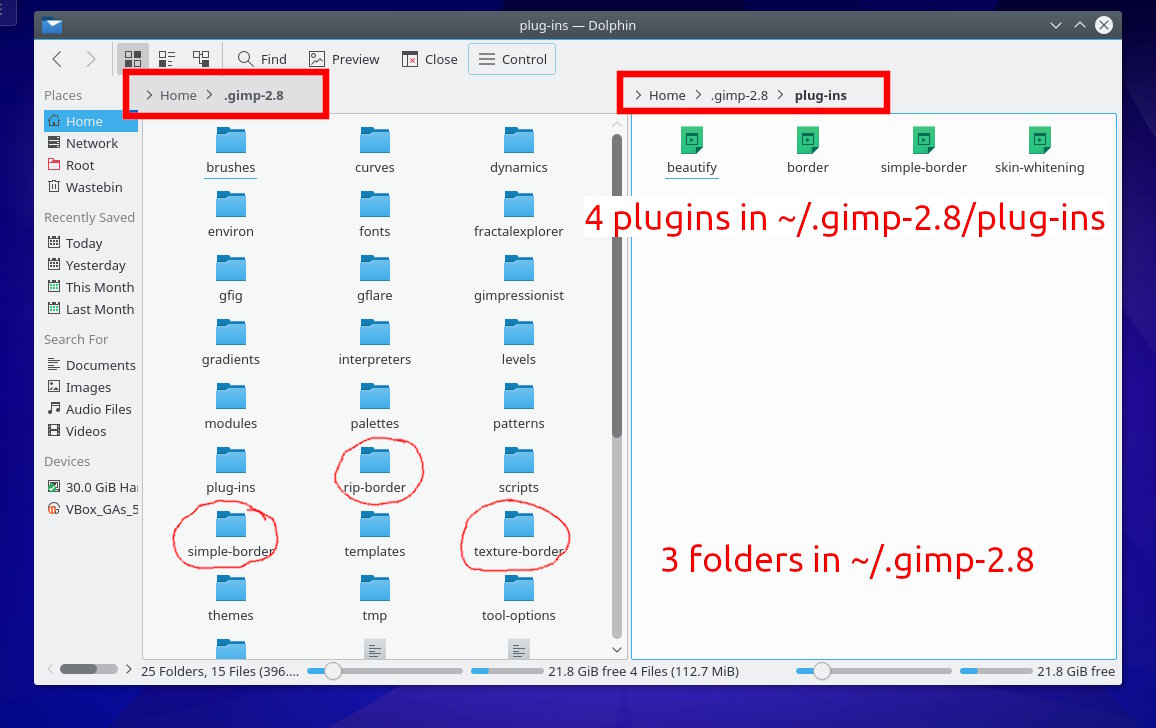
Task: Expand arrow after Home in left breadcrumb
Action: tap(209, 95)
